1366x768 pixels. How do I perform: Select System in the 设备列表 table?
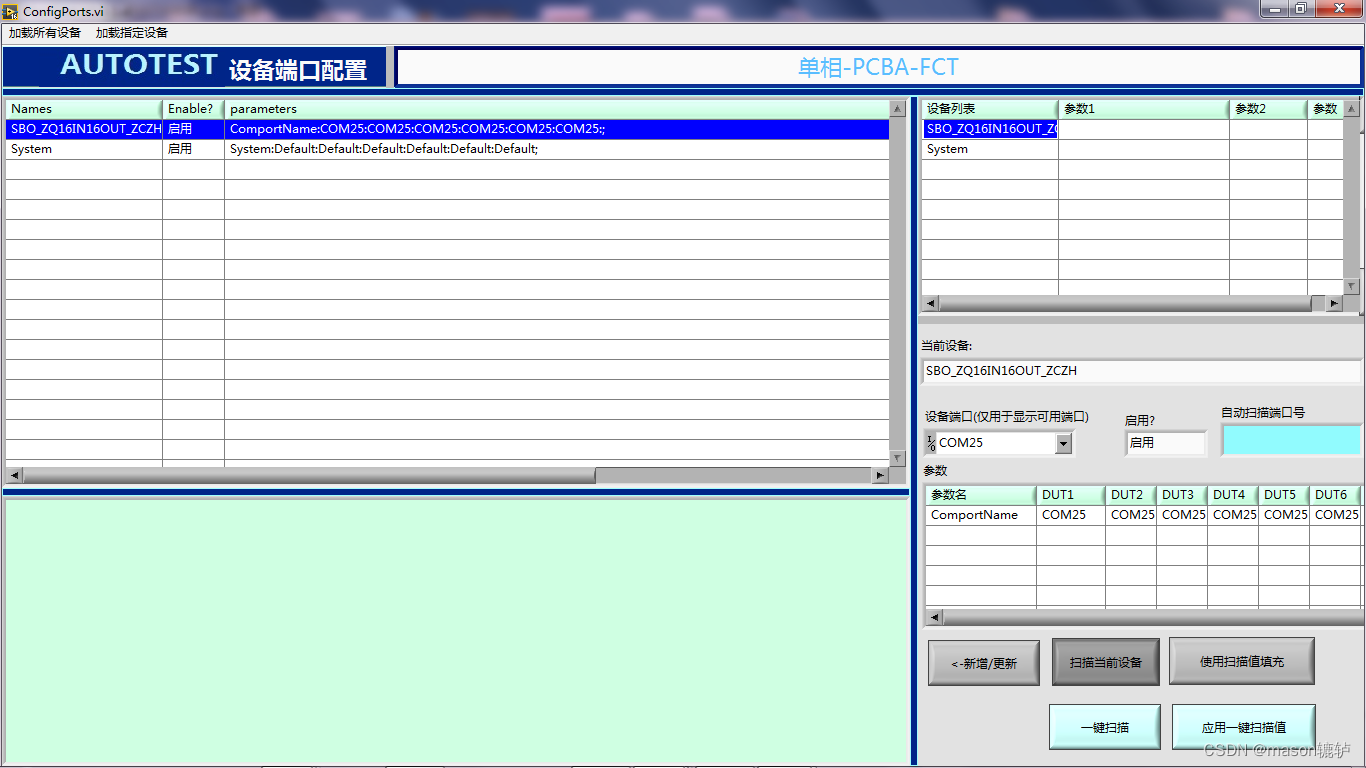pos(990,149)
